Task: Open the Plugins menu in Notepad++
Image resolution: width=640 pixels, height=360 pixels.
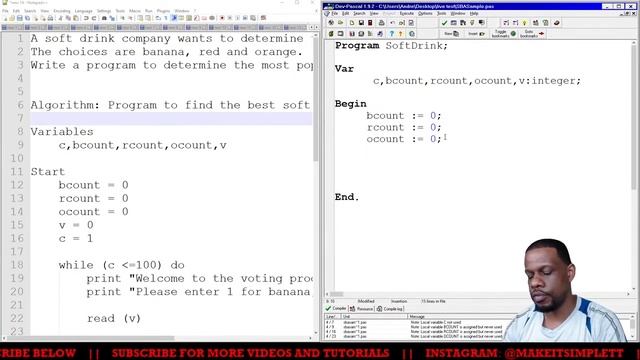Action: pos(163,11)
